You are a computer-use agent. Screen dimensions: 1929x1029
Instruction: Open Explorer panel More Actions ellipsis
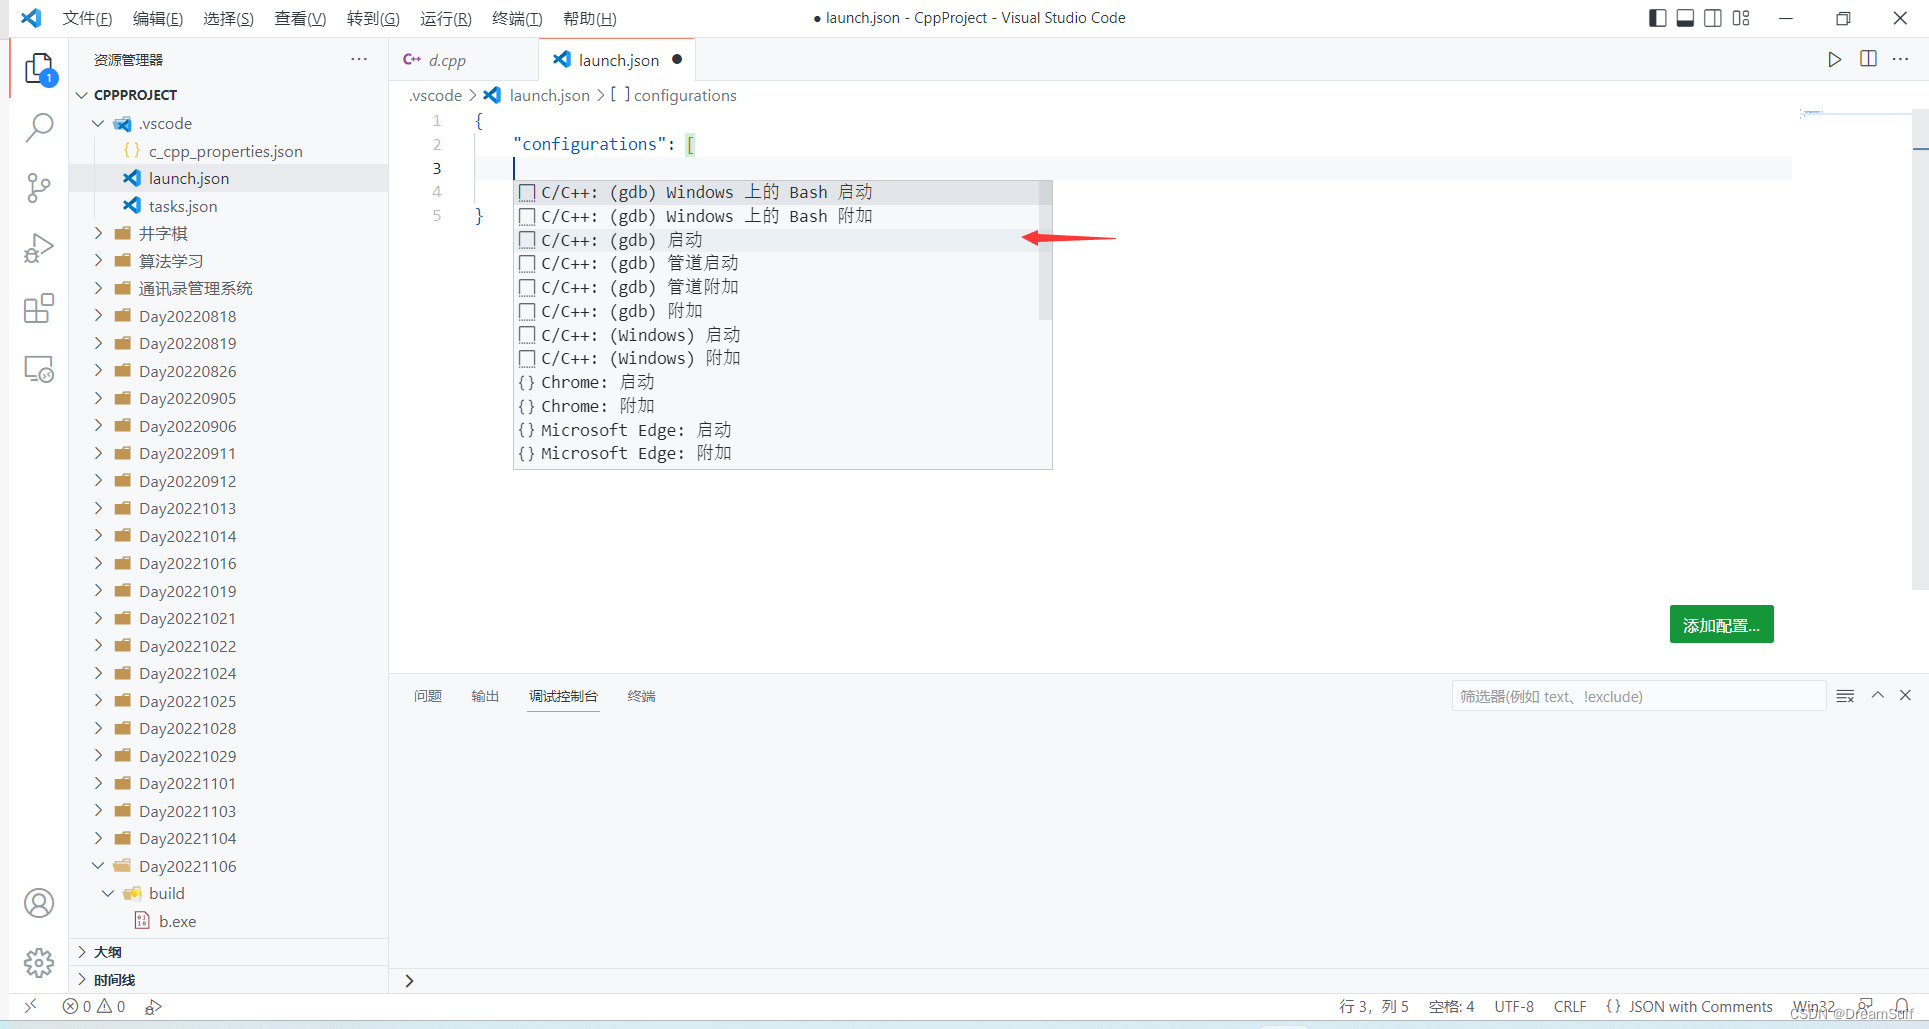pos(359,59)
